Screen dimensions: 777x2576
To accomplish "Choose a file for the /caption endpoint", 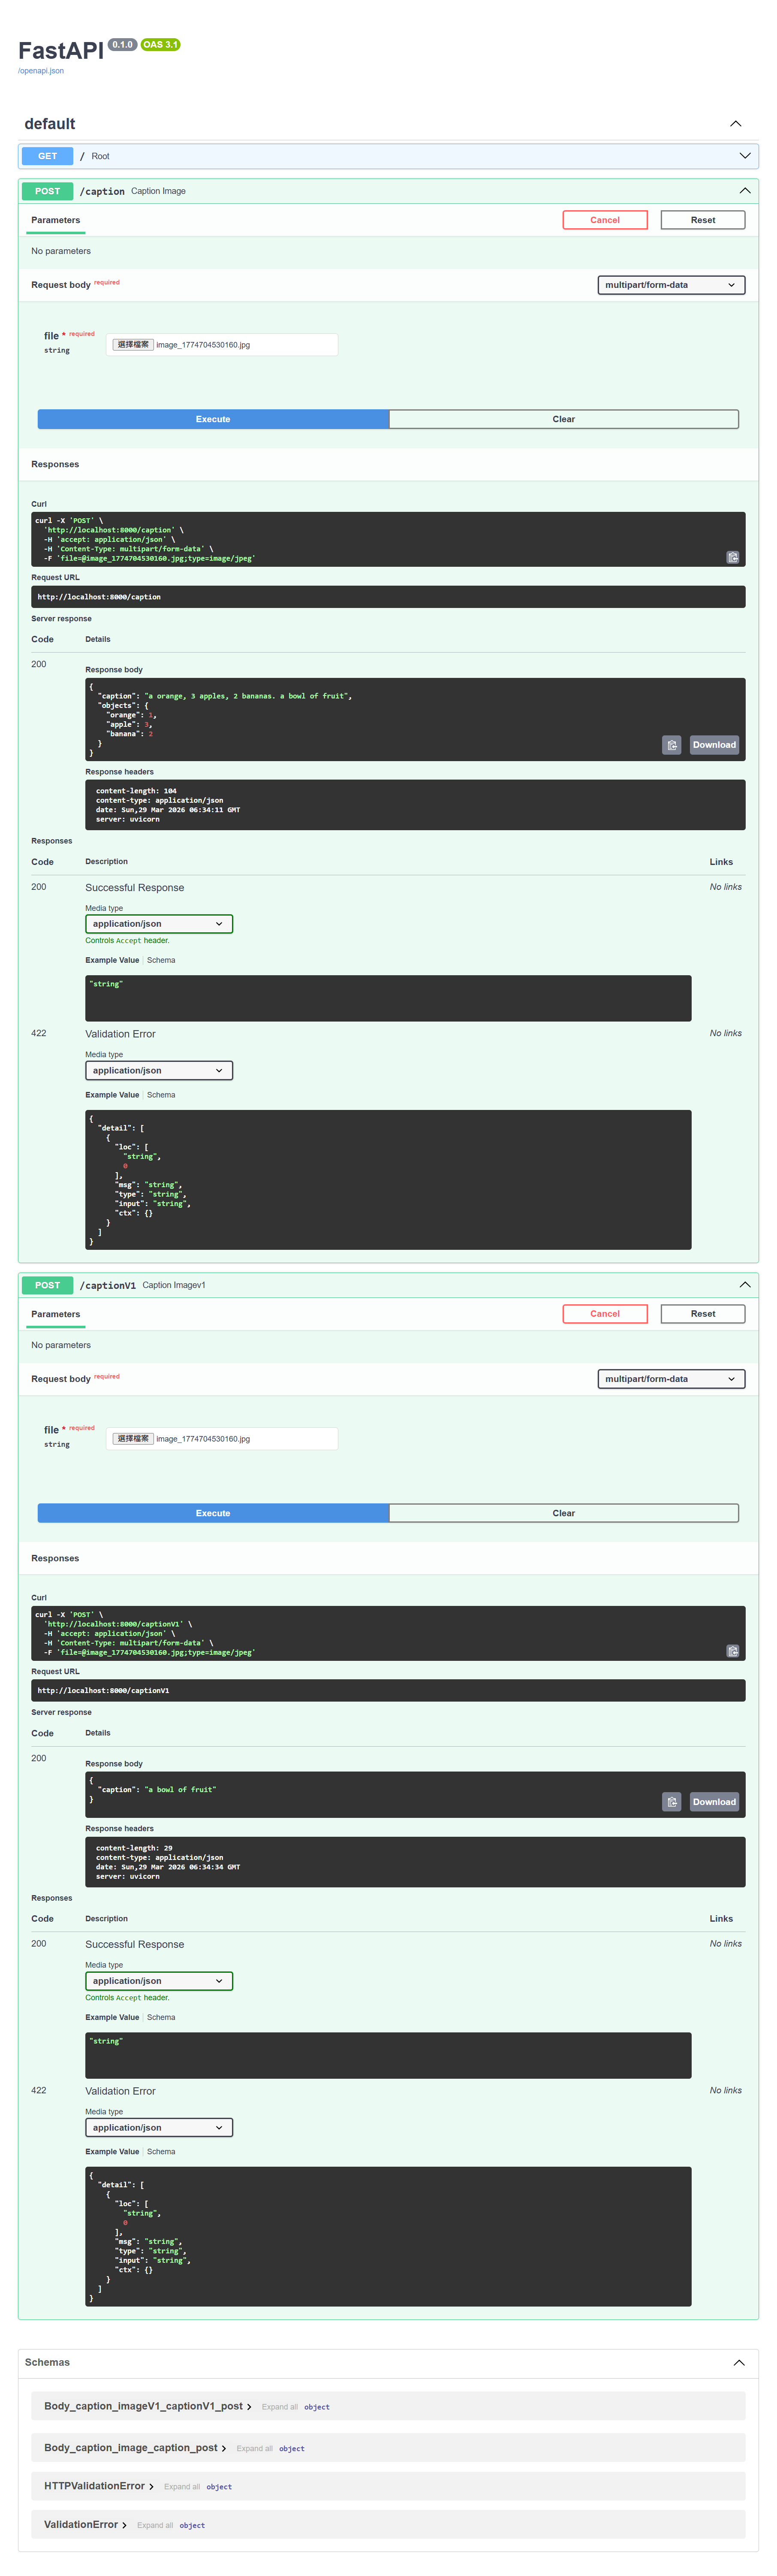I will [x=133, y=345].
